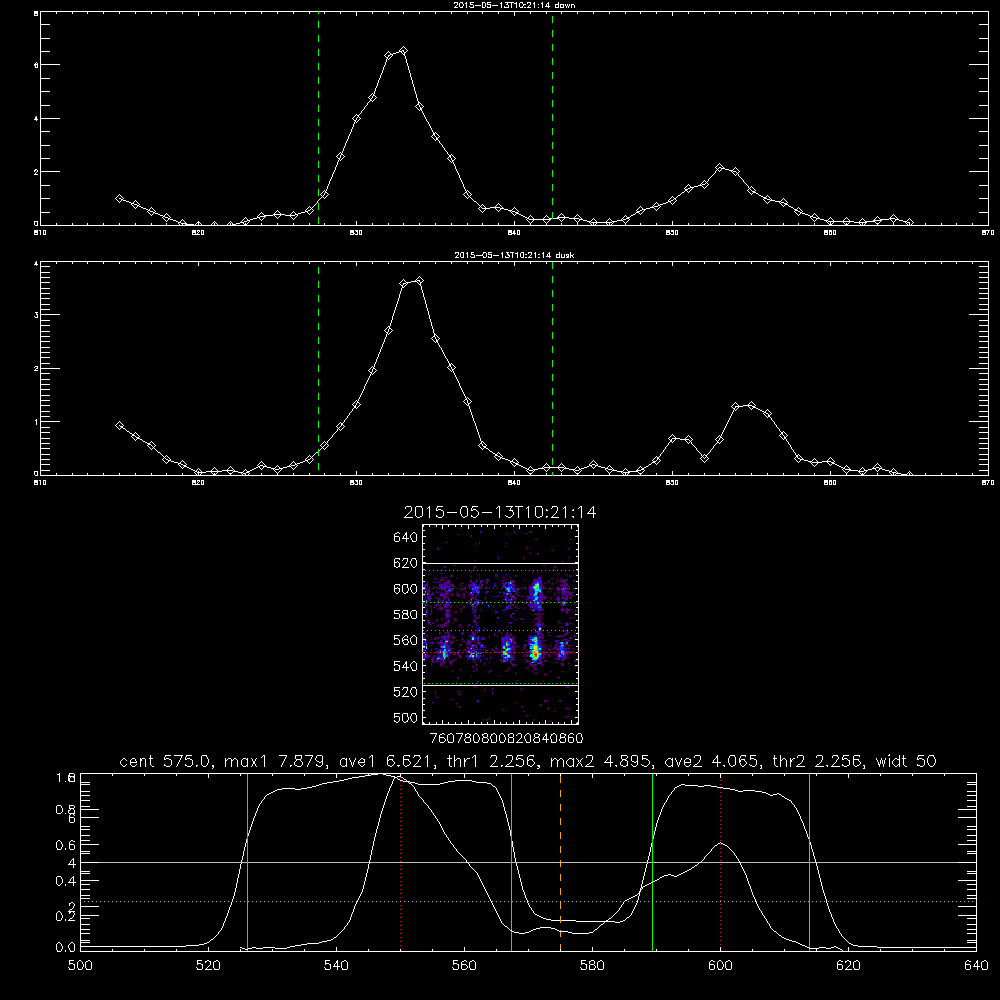Click the second plot title ending in dusk
Screen dimensions: 1000x1000
[514, 255]
